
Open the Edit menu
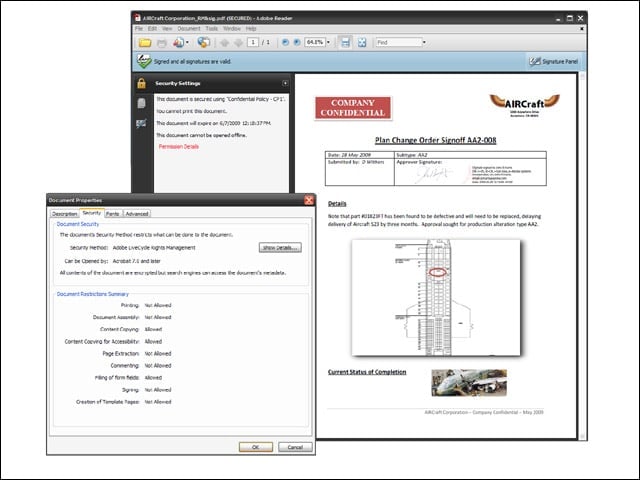(x=152, y=29)
